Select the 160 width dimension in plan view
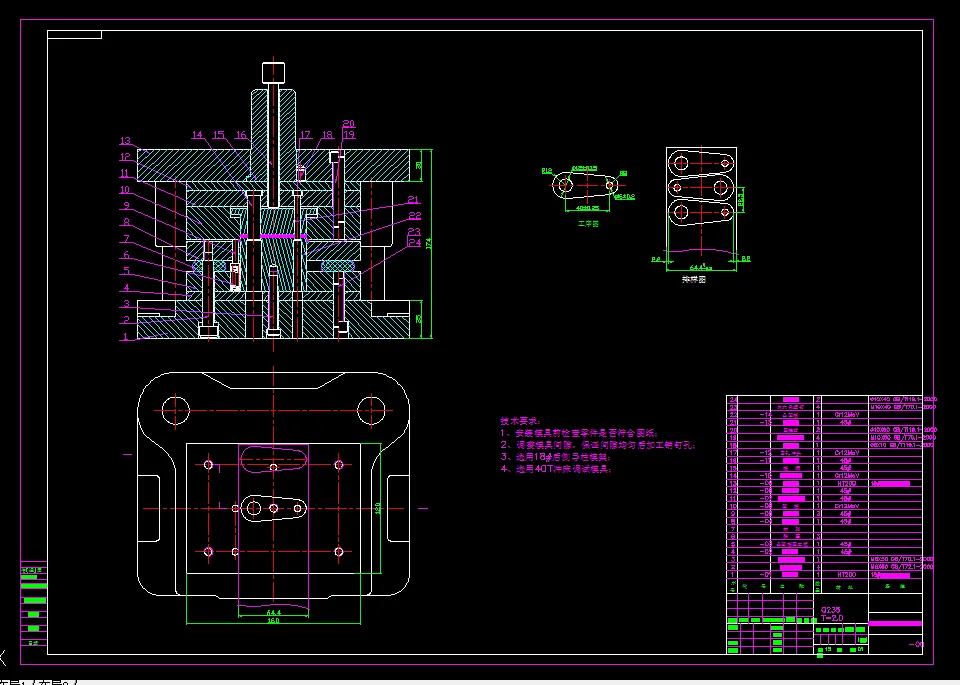This screenshot has width=960, height=685. pos(273,621)
